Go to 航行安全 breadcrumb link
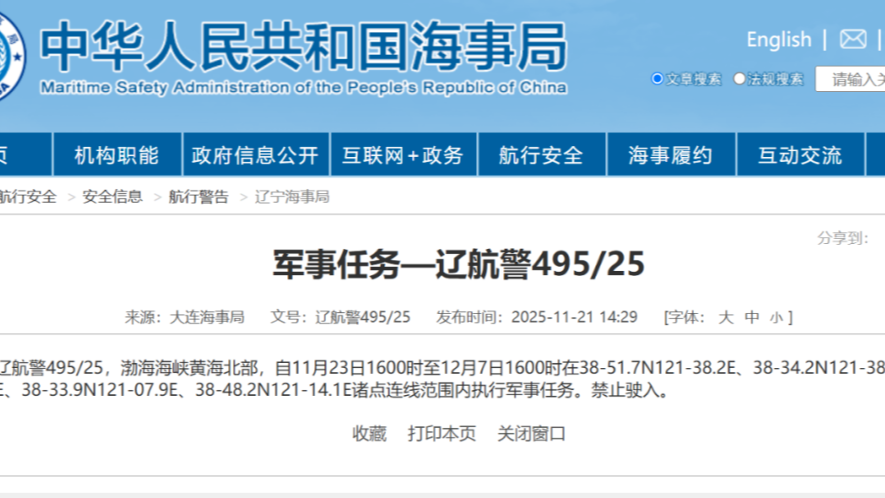 coord(28,196)
